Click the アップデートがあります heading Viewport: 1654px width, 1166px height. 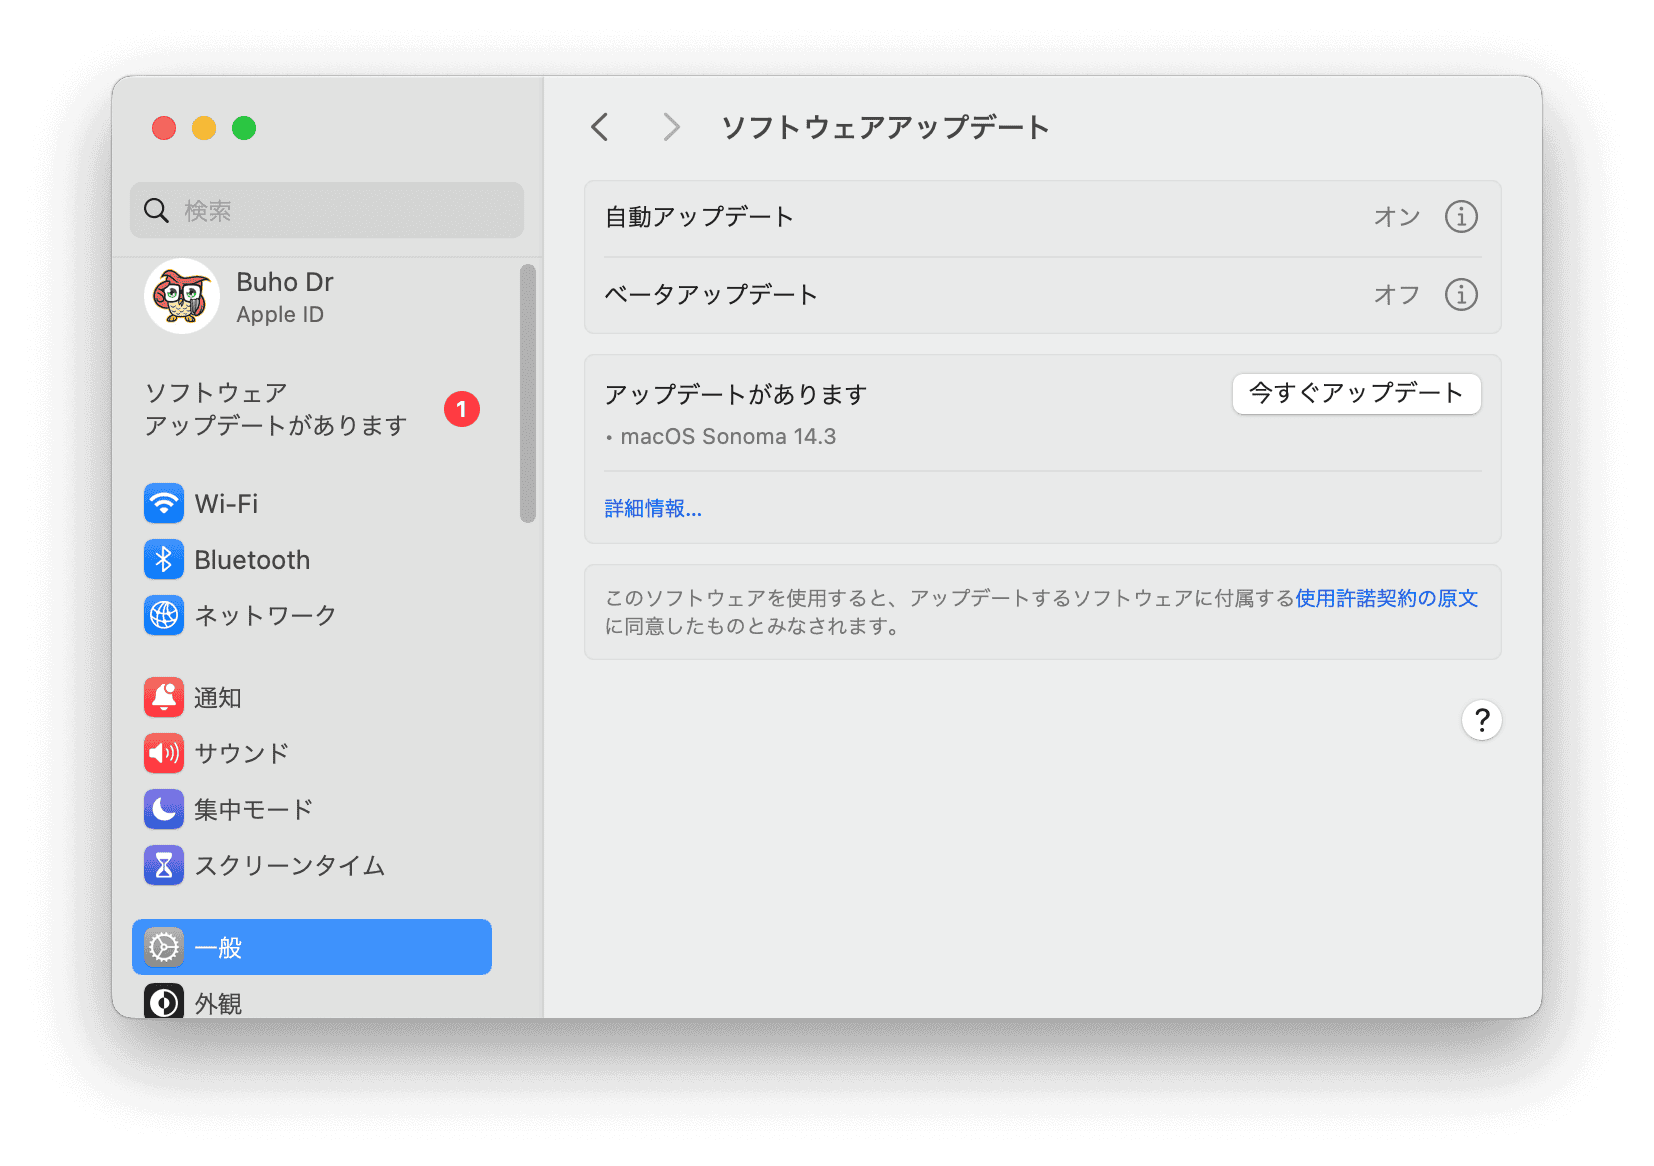[x=736, y=394]
